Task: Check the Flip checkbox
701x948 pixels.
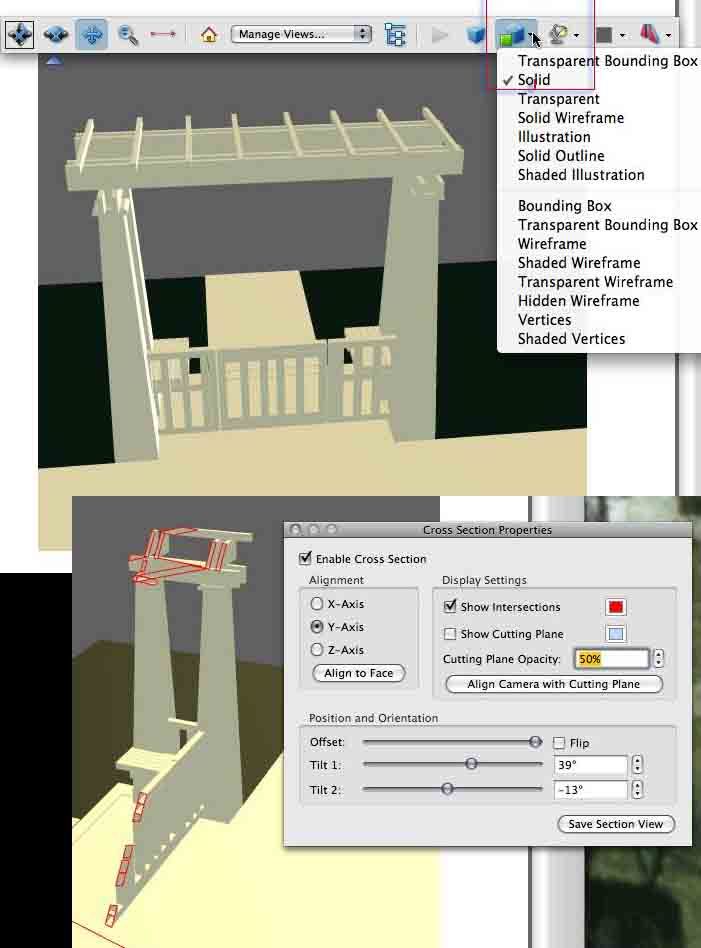Action: click(559, 742)
